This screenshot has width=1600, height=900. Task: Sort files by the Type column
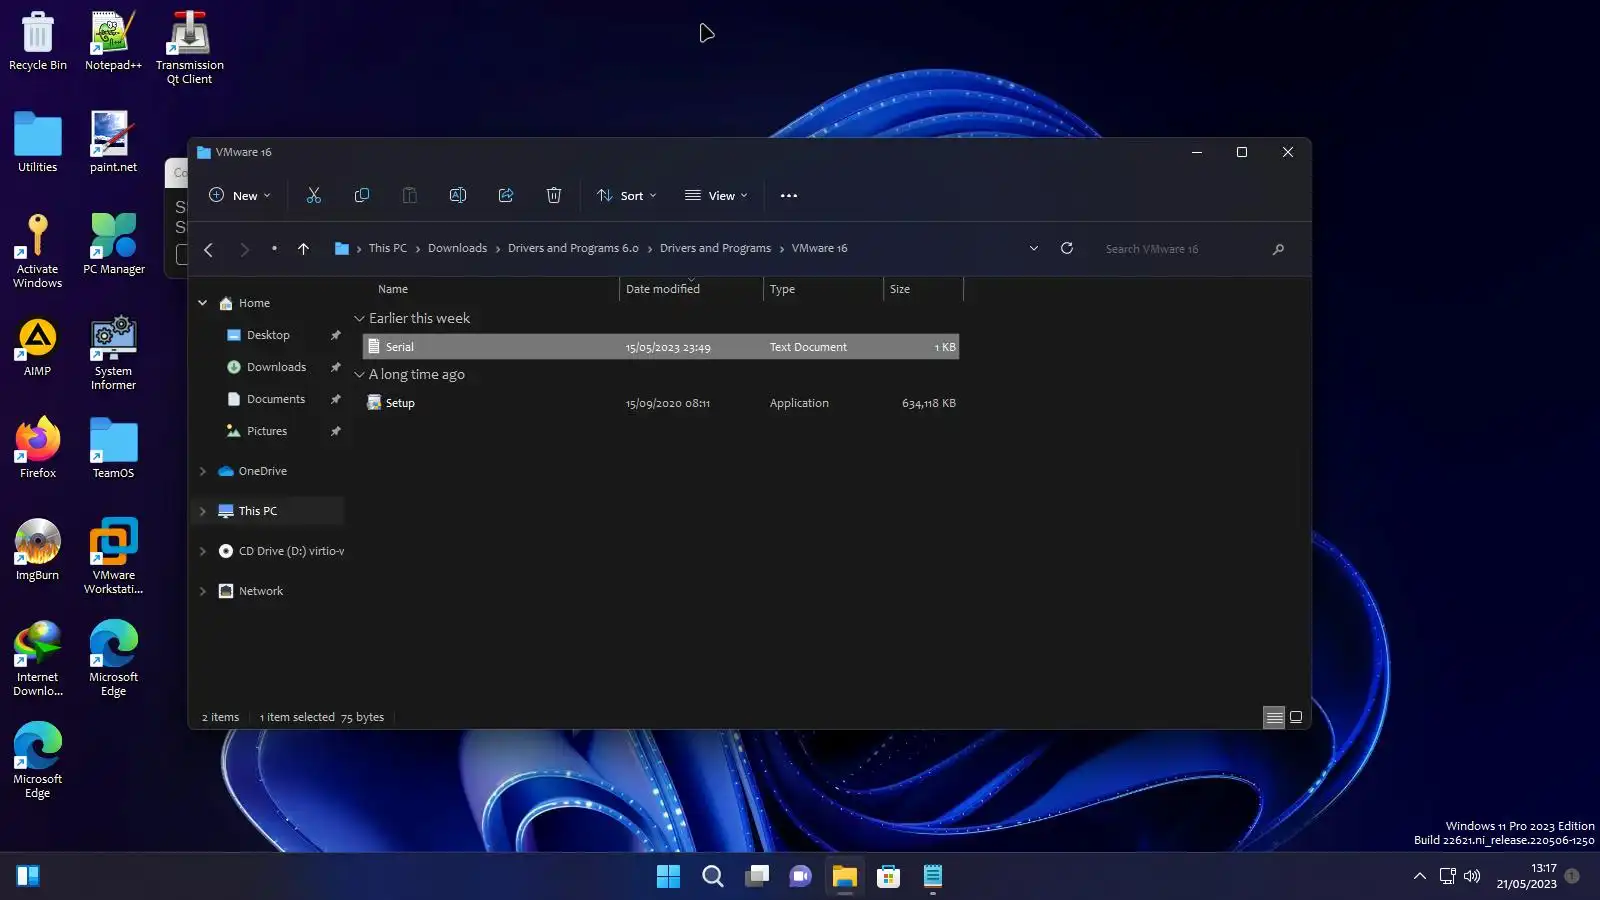(823, 289)
